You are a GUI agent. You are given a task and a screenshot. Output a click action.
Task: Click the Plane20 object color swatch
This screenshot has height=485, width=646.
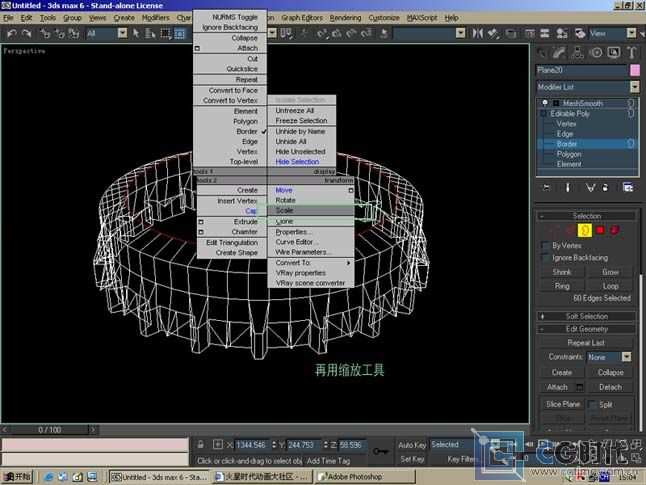click(634, 70)
